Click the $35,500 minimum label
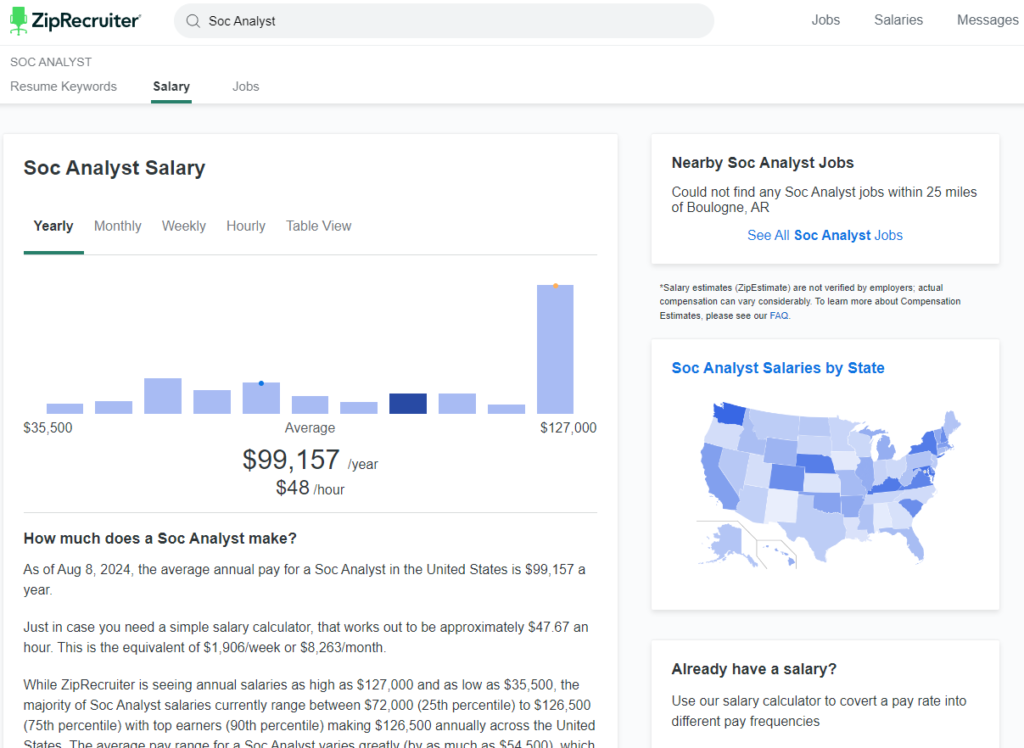Viewport: 1024px width, 748px height. (48, 428)
